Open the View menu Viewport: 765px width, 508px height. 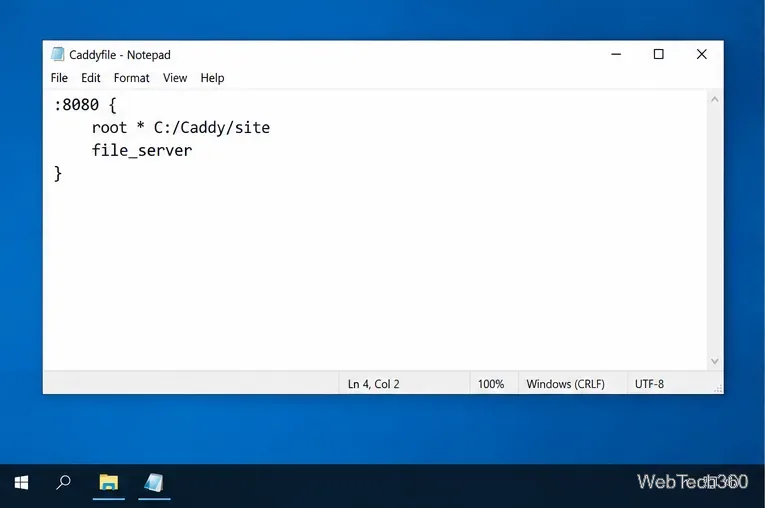175,78
